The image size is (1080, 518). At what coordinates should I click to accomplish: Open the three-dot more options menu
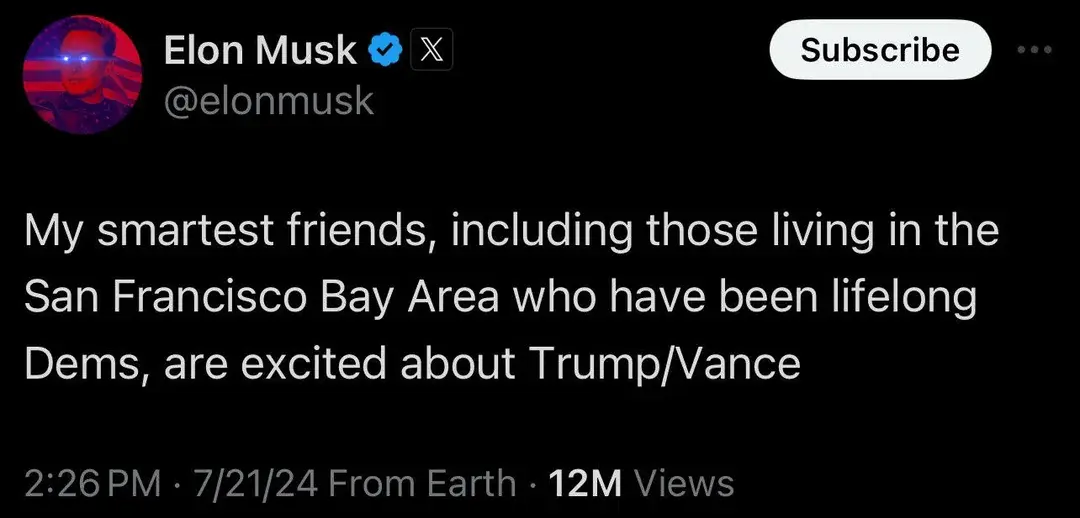1036,50
